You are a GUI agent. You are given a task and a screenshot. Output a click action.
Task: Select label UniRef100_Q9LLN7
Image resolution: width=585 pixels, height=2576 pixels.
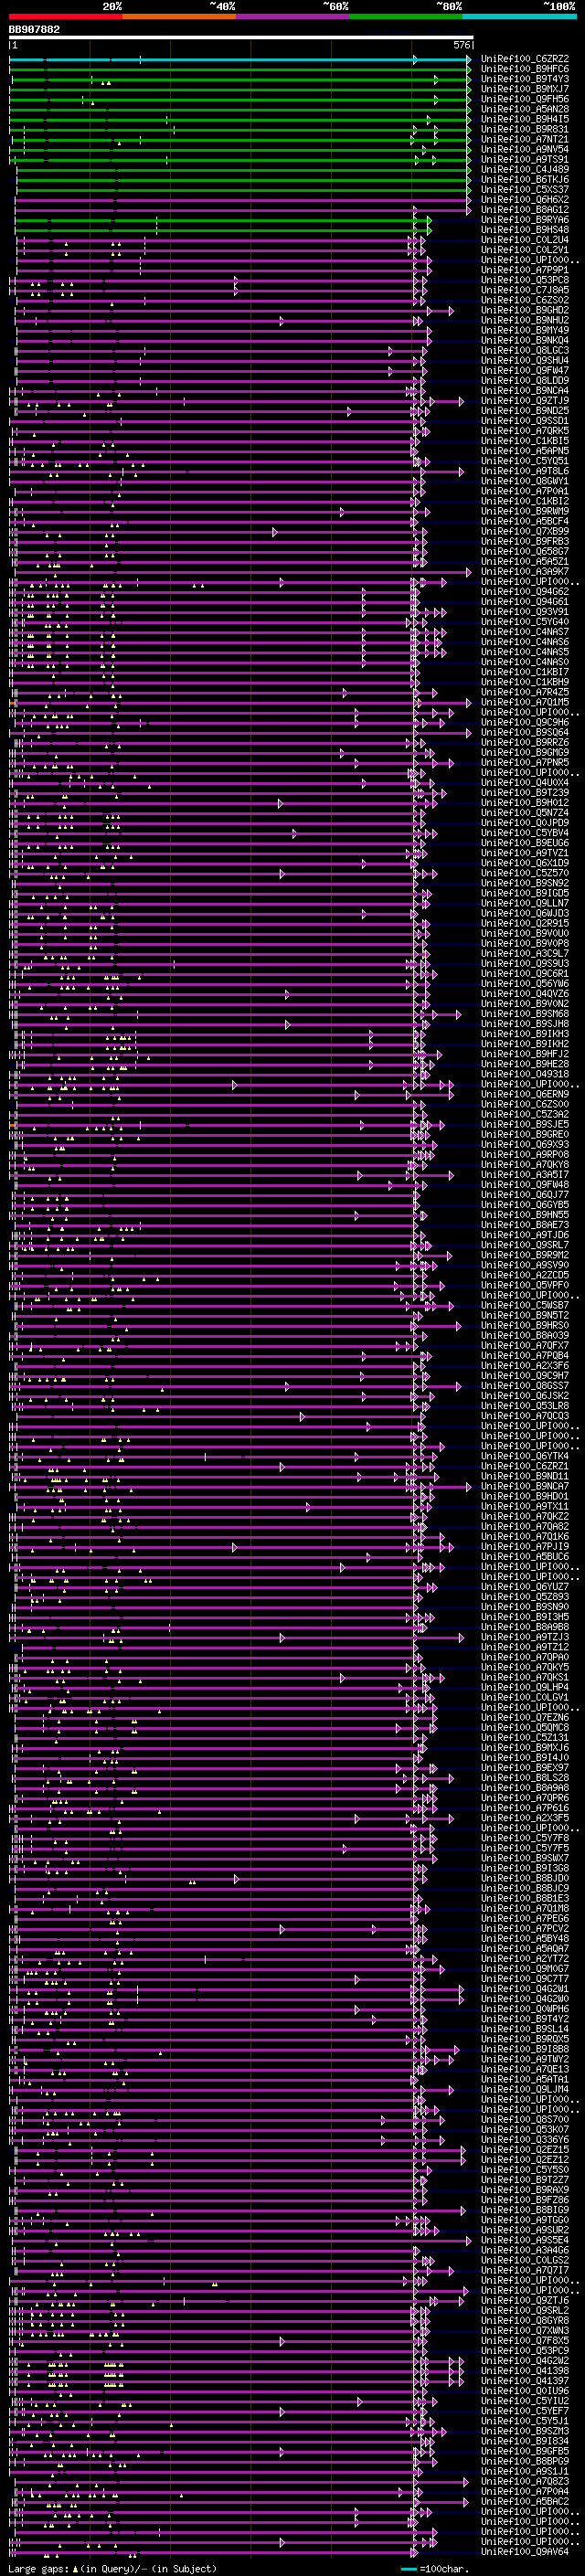[525, 904]
